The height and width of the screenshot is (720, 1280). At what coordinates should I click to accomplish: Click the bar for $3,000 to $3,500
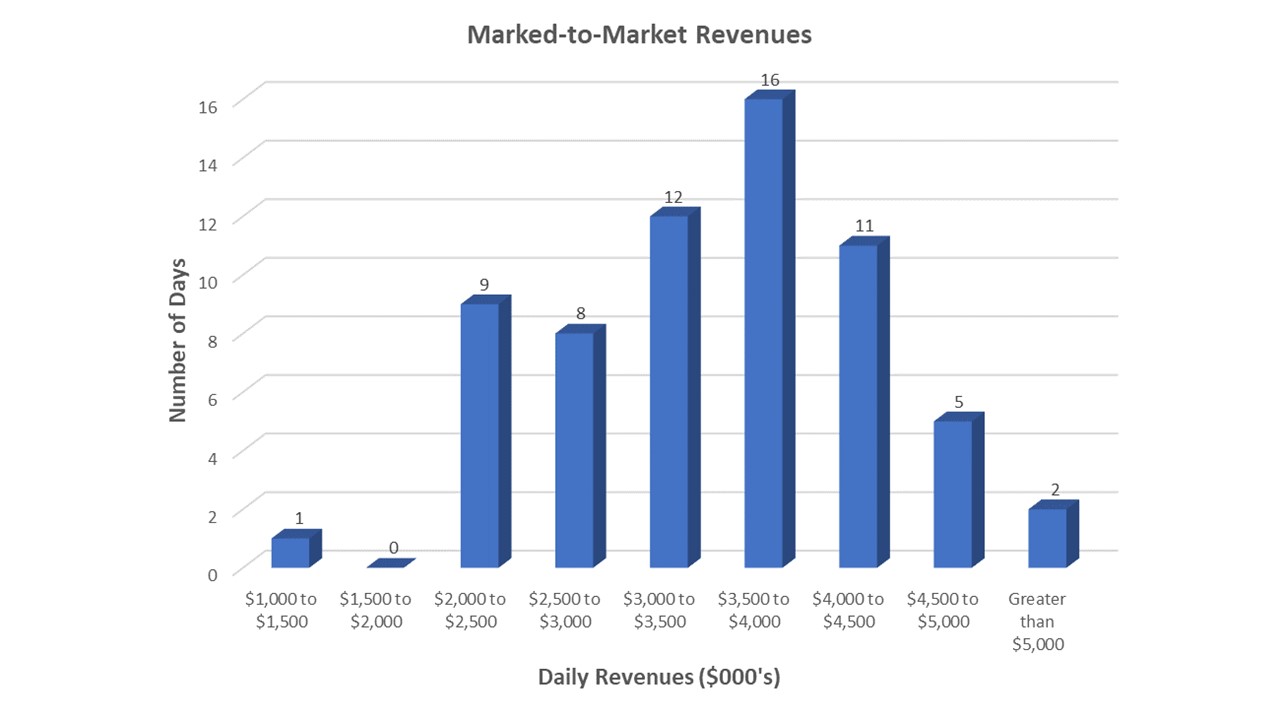[x=672, y=390]
